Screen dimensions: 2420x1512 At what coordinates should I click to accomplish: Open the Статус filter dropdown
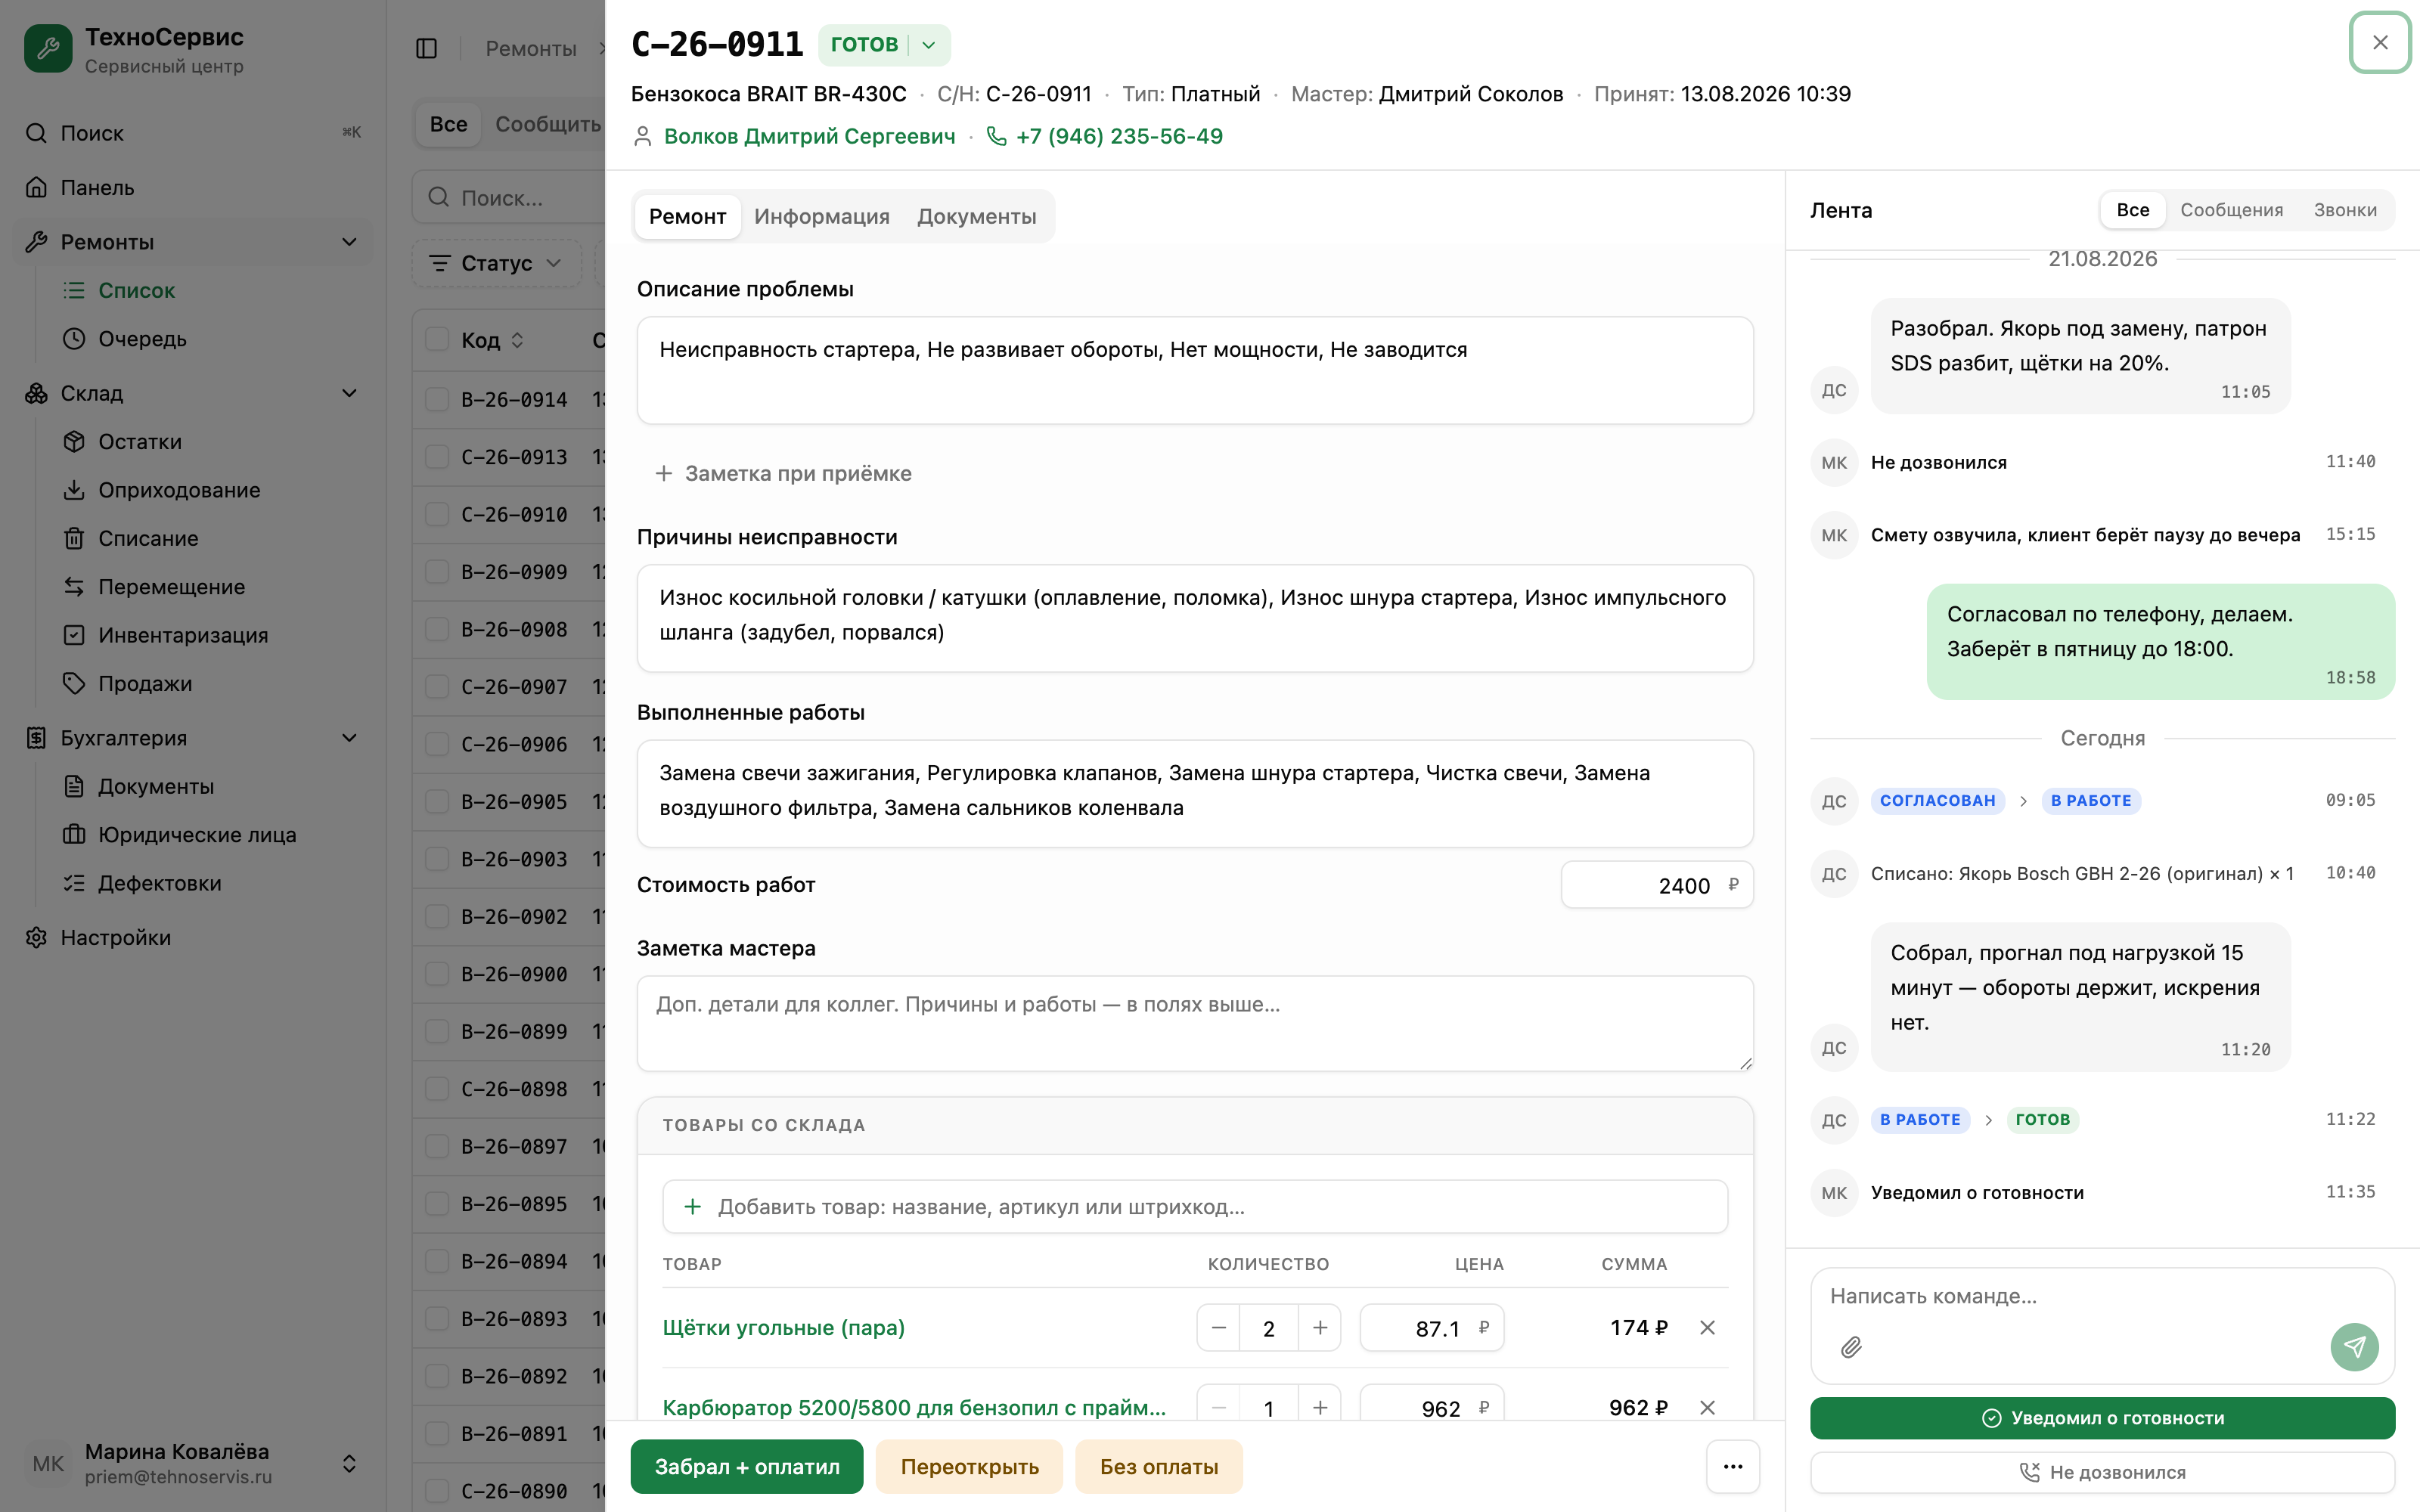click(496, 263)
